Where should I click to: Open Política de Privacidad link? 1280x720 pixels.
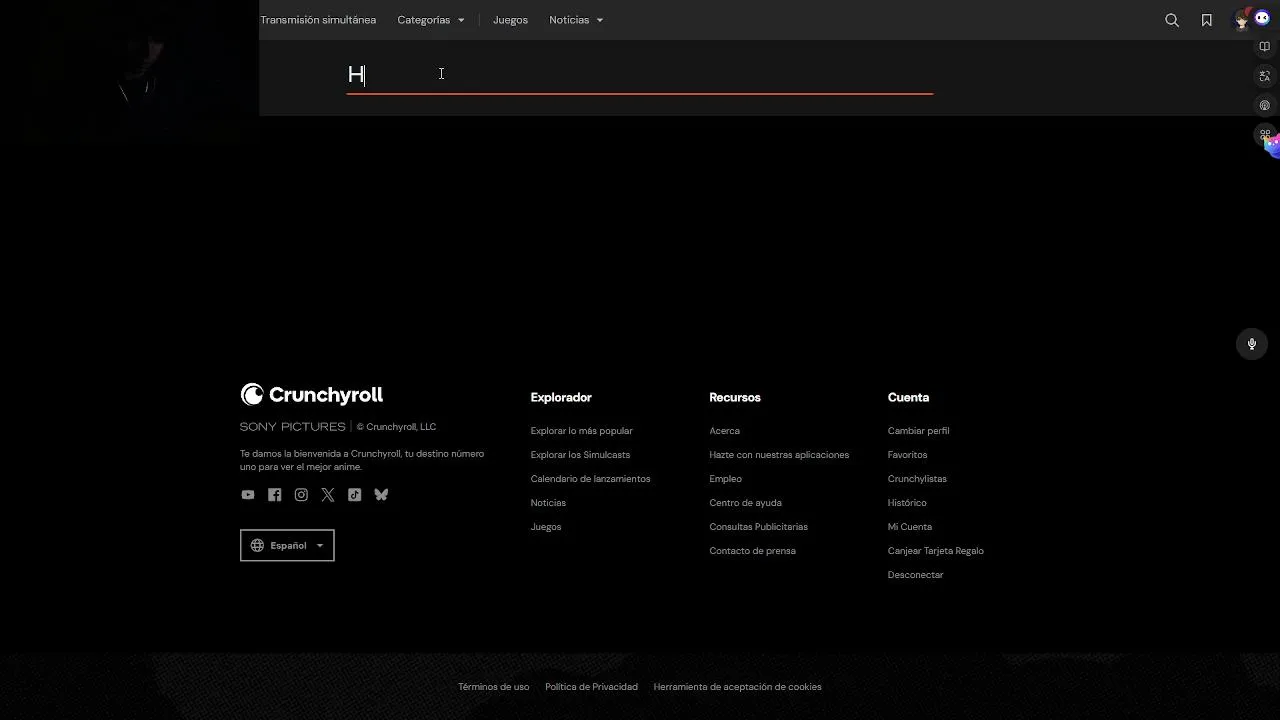[591, 687]
